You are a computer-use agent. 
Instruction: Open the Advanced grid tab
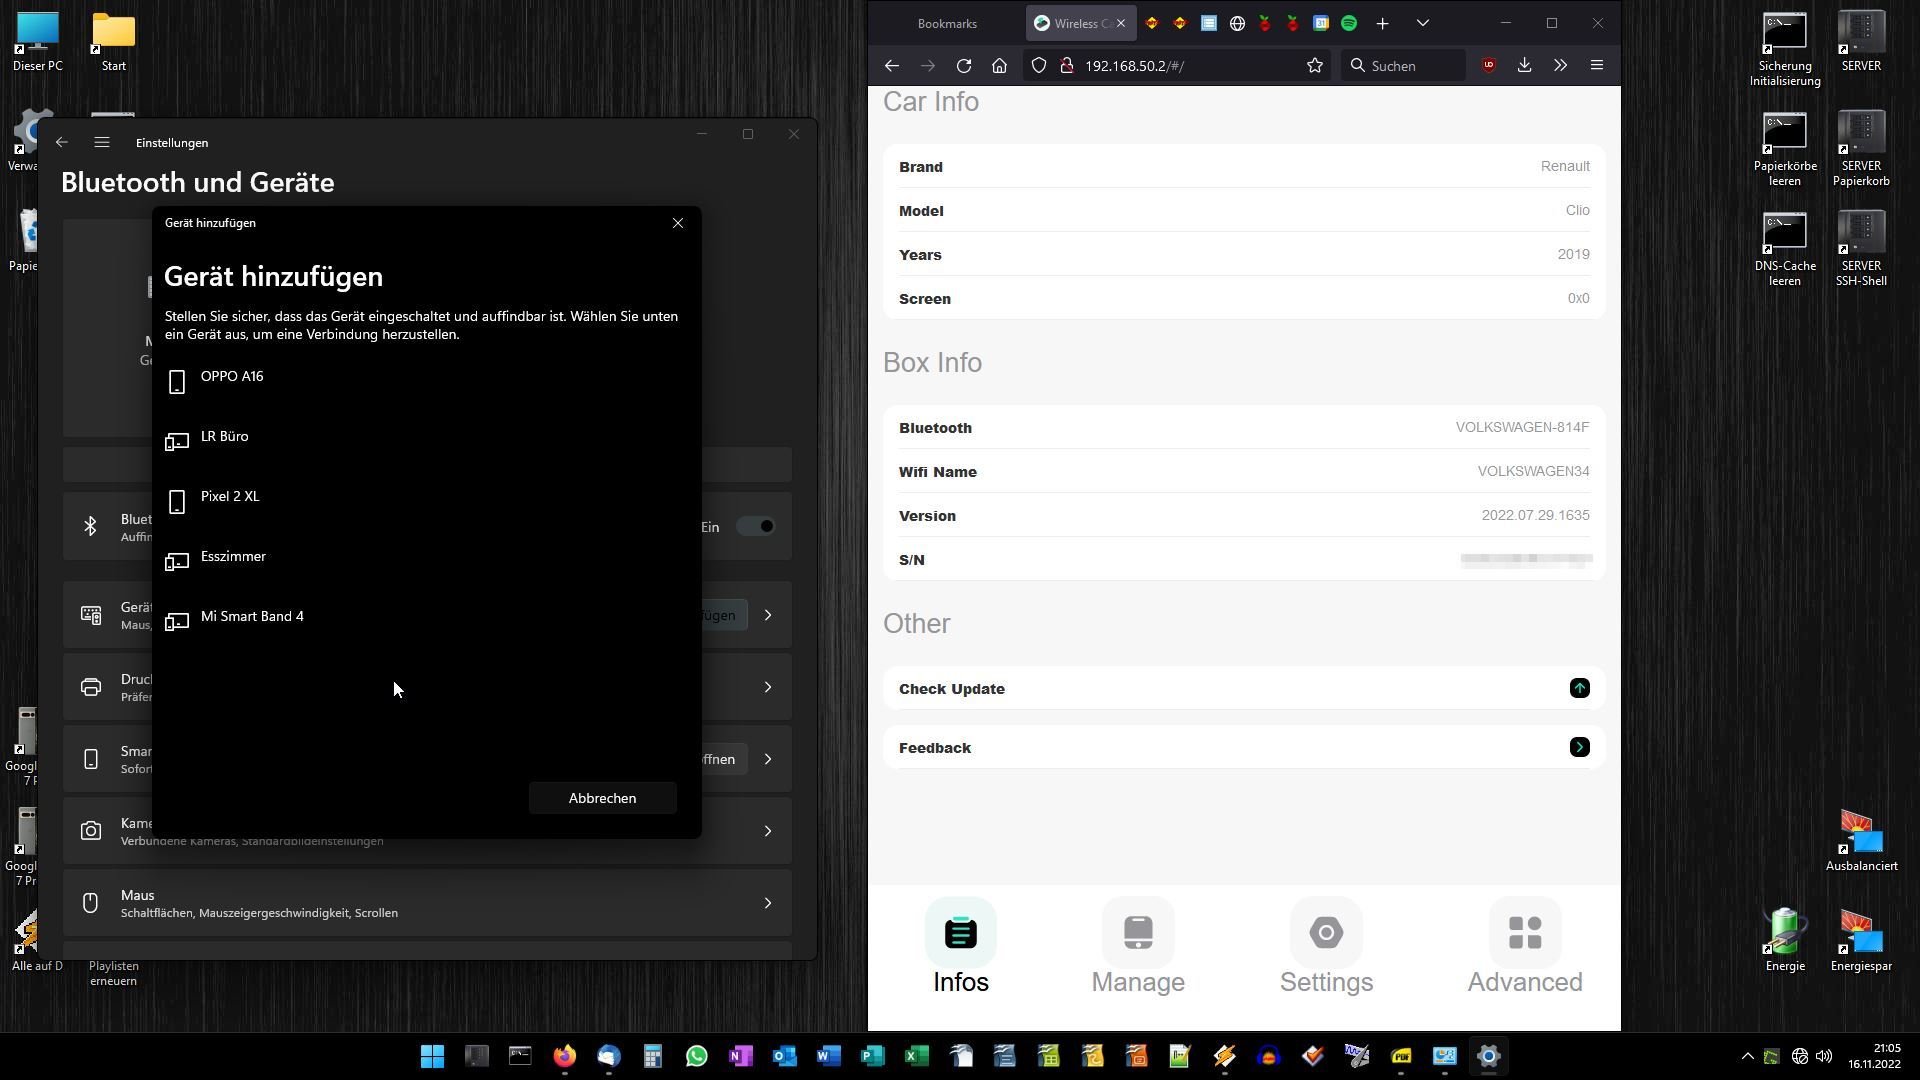pyautogui.click(x=1524, y=933)
